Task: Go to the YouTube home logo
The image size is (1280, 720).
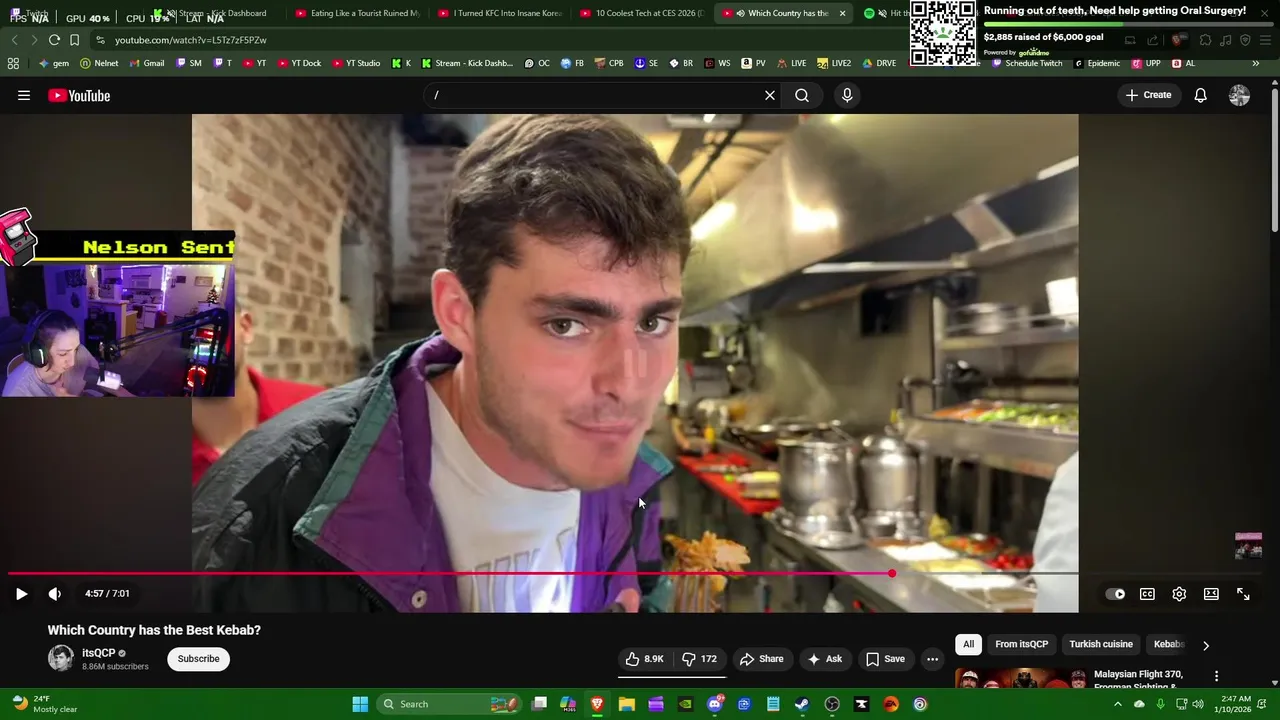Action: pos(79,96)
